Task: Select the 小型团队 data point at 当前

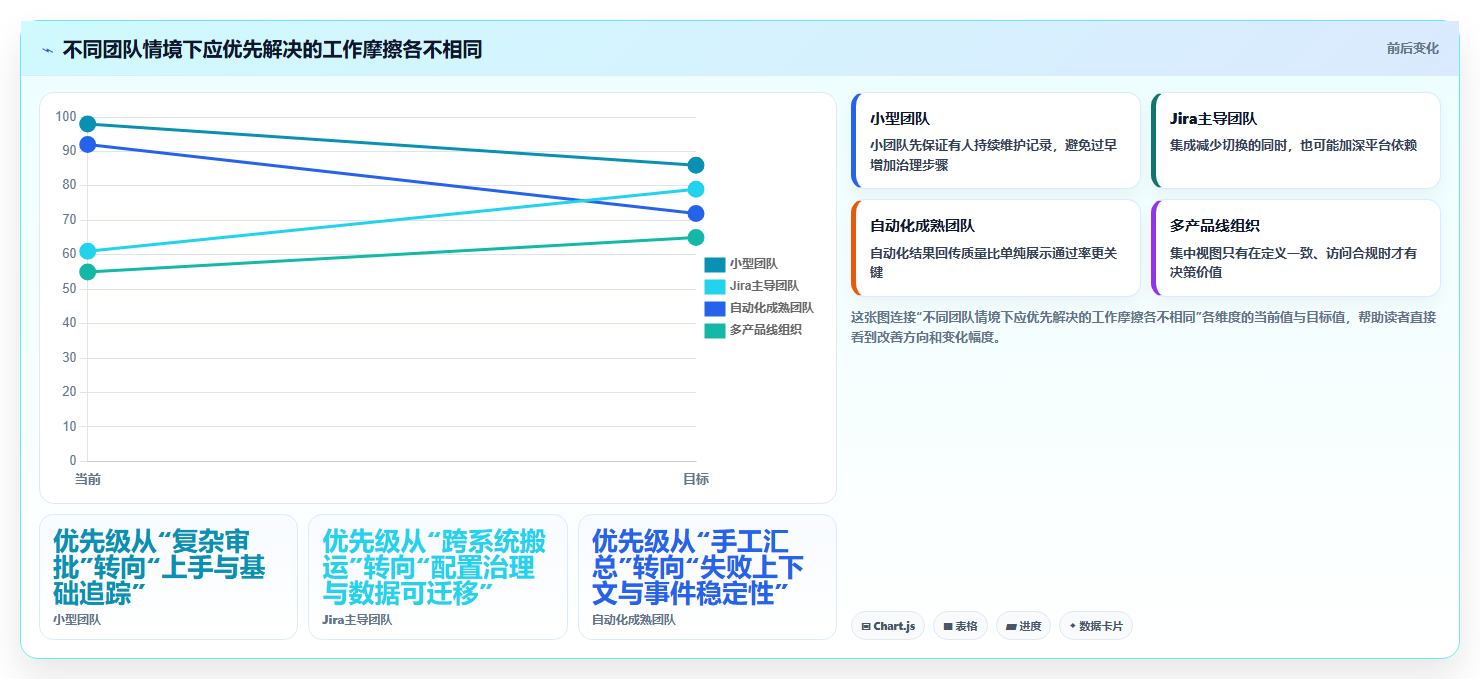Action: coord(88,124)
